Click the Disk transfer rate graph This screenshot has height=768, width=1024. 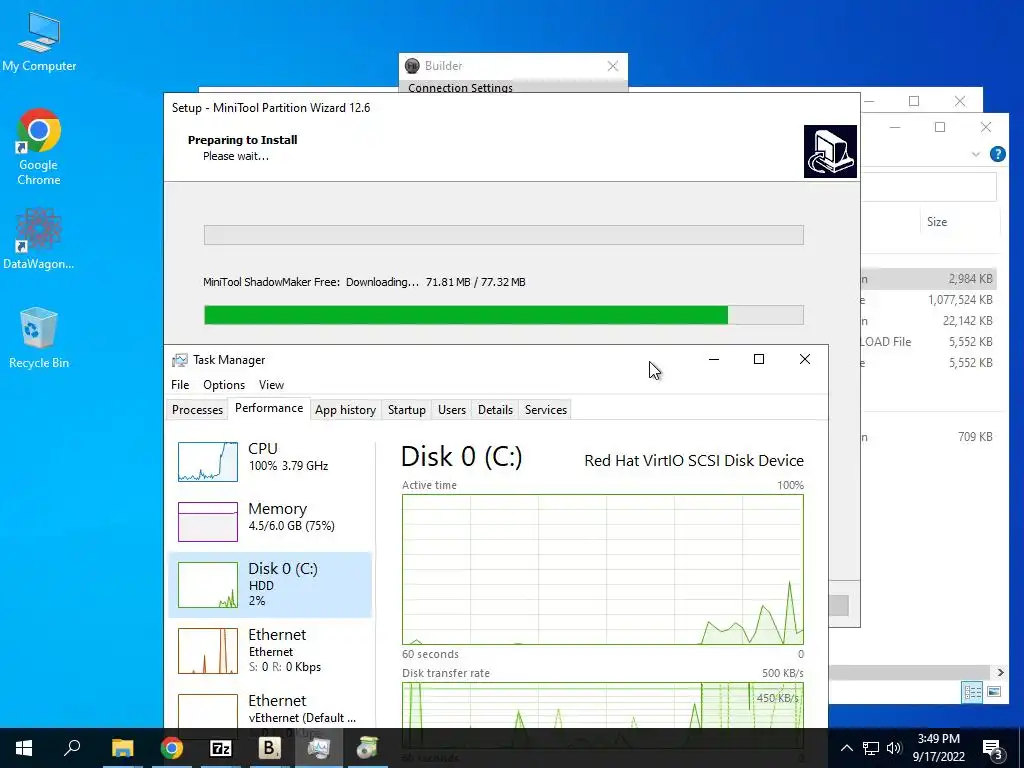tap(603, 705)
